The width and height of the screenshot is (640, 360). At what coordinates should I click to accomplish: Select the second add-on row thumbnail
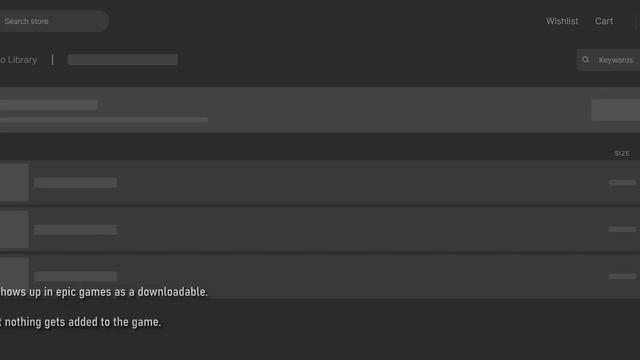(x=14, y=229)
